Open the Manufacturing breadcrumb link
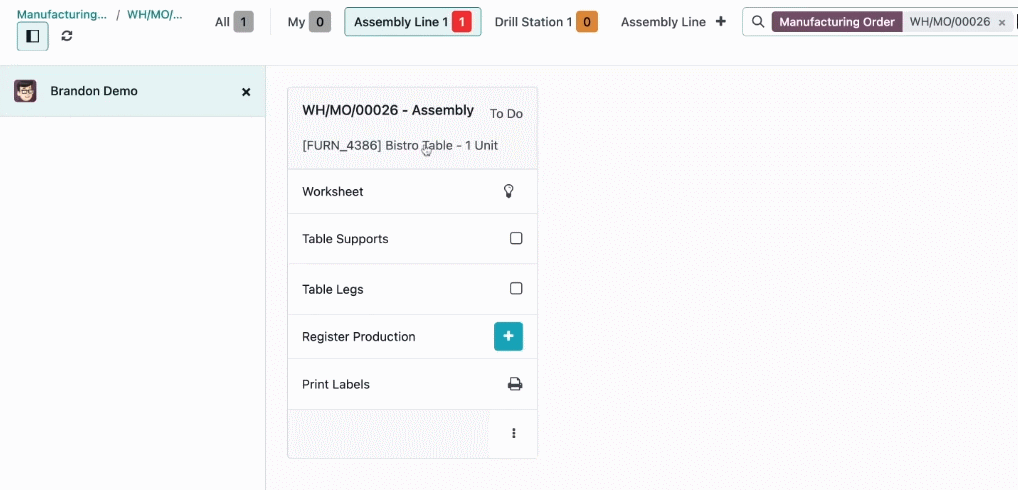 click(x=62, y=14)
